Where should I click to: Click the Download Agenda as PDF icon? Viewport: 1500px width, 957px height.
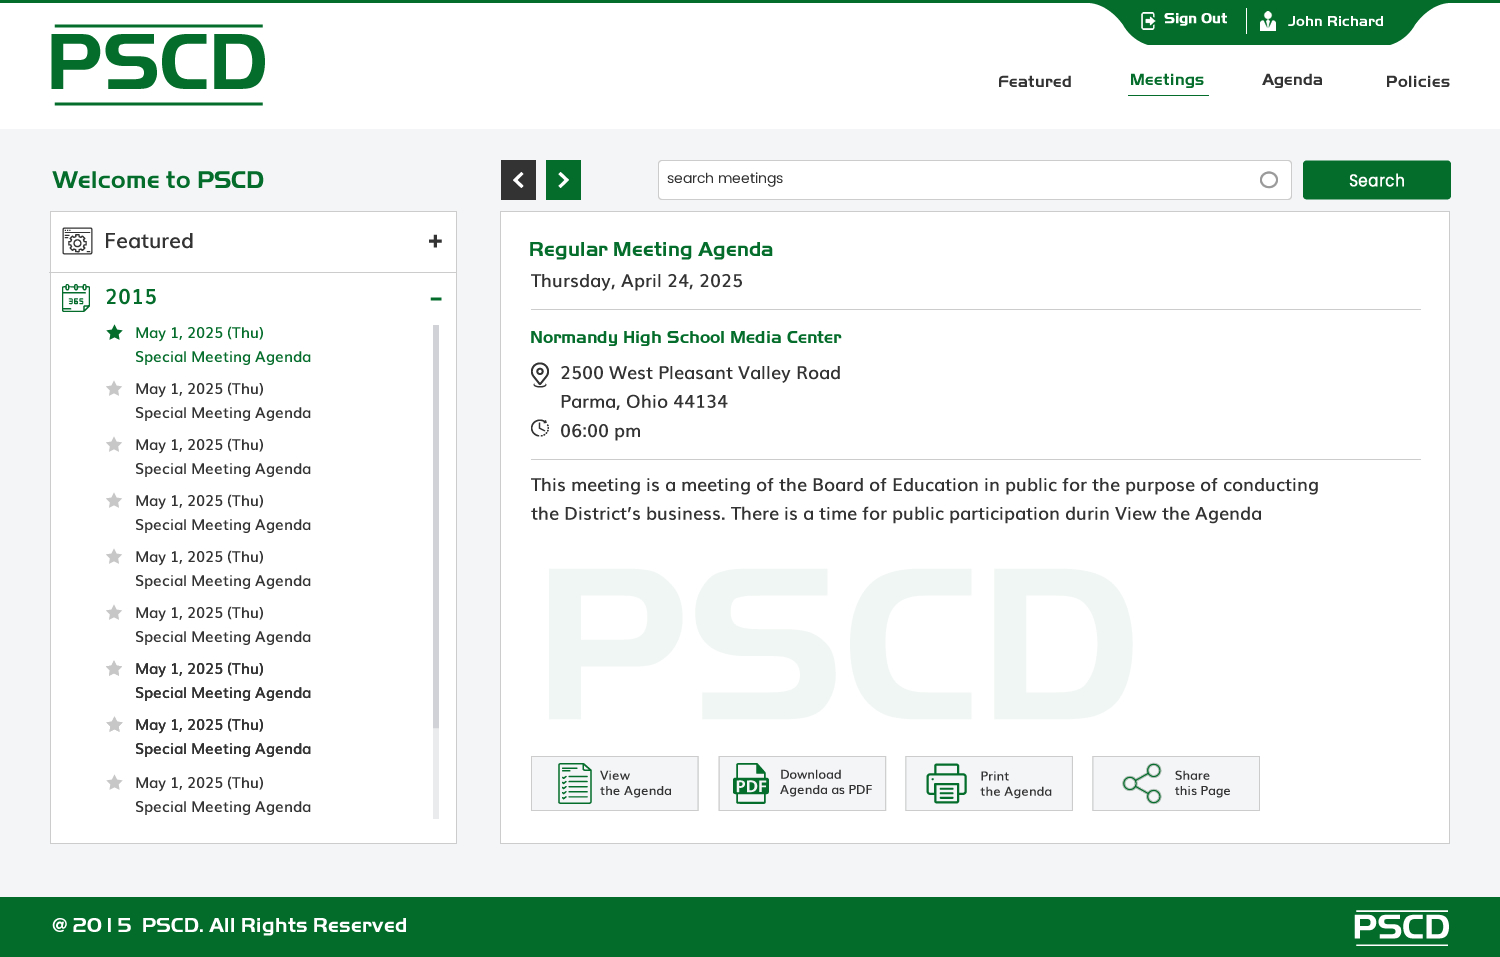[x=751, y=784]
